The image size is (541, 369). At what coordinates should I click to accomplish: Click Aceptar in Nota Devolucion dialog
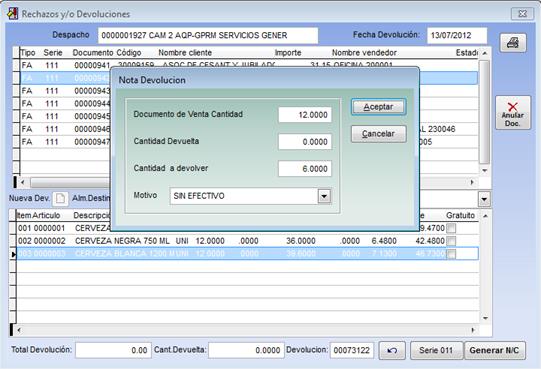[x=378, y=107]
